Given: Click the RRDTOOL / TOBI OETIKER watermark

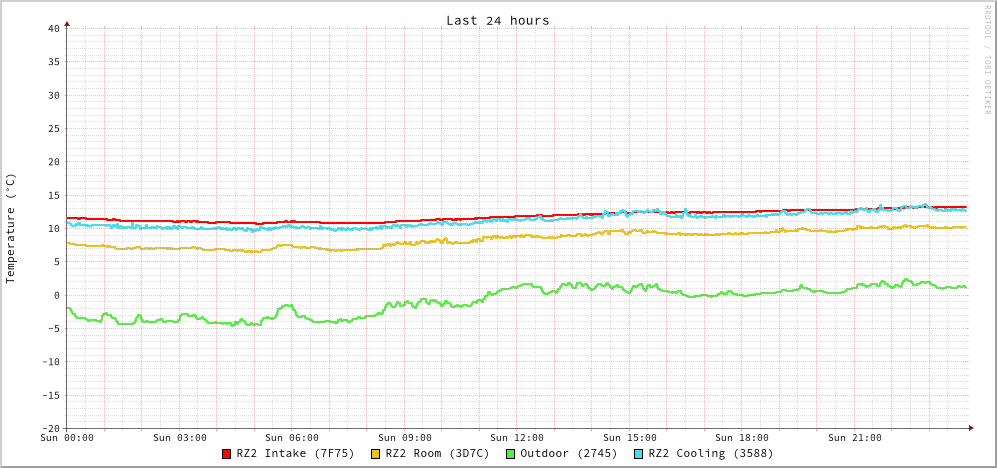Looking at the screenshot, I should 987,59.
